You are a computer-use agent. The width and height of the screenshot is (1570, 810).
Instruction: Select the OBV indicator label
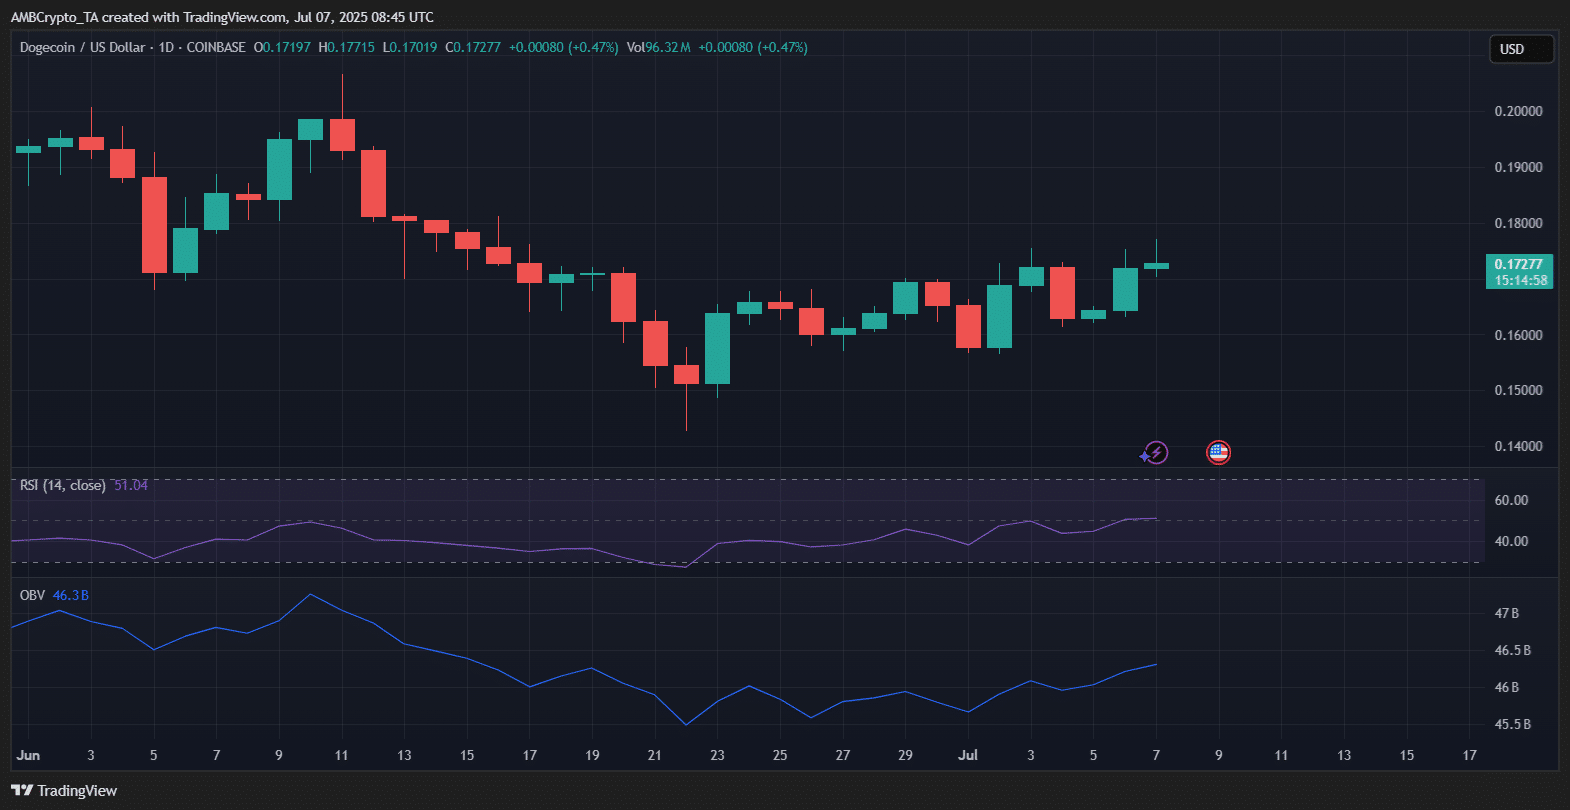[x=32, y=595]
